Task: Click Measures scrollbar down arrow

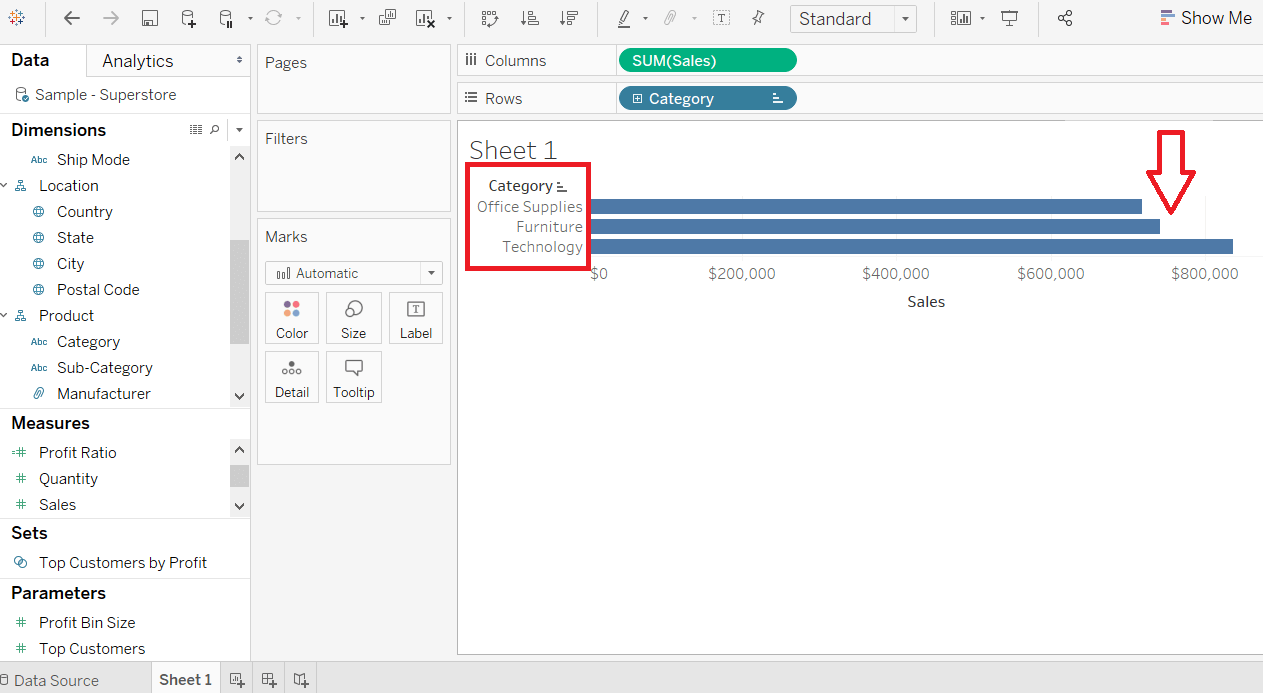Action: pyautogui.click(x=239, y=506)
